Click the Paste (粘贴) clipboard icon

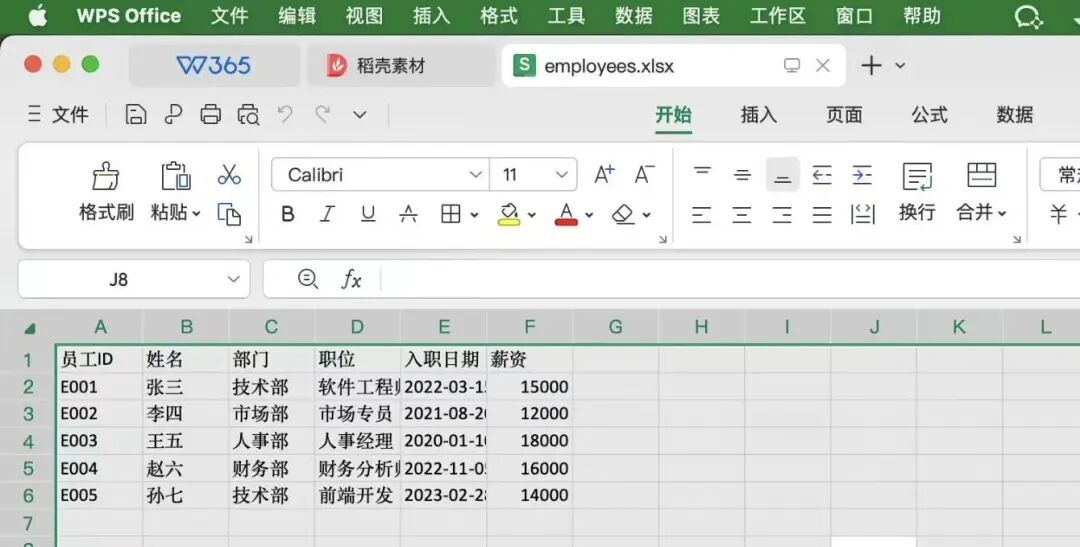click(176, 176)
